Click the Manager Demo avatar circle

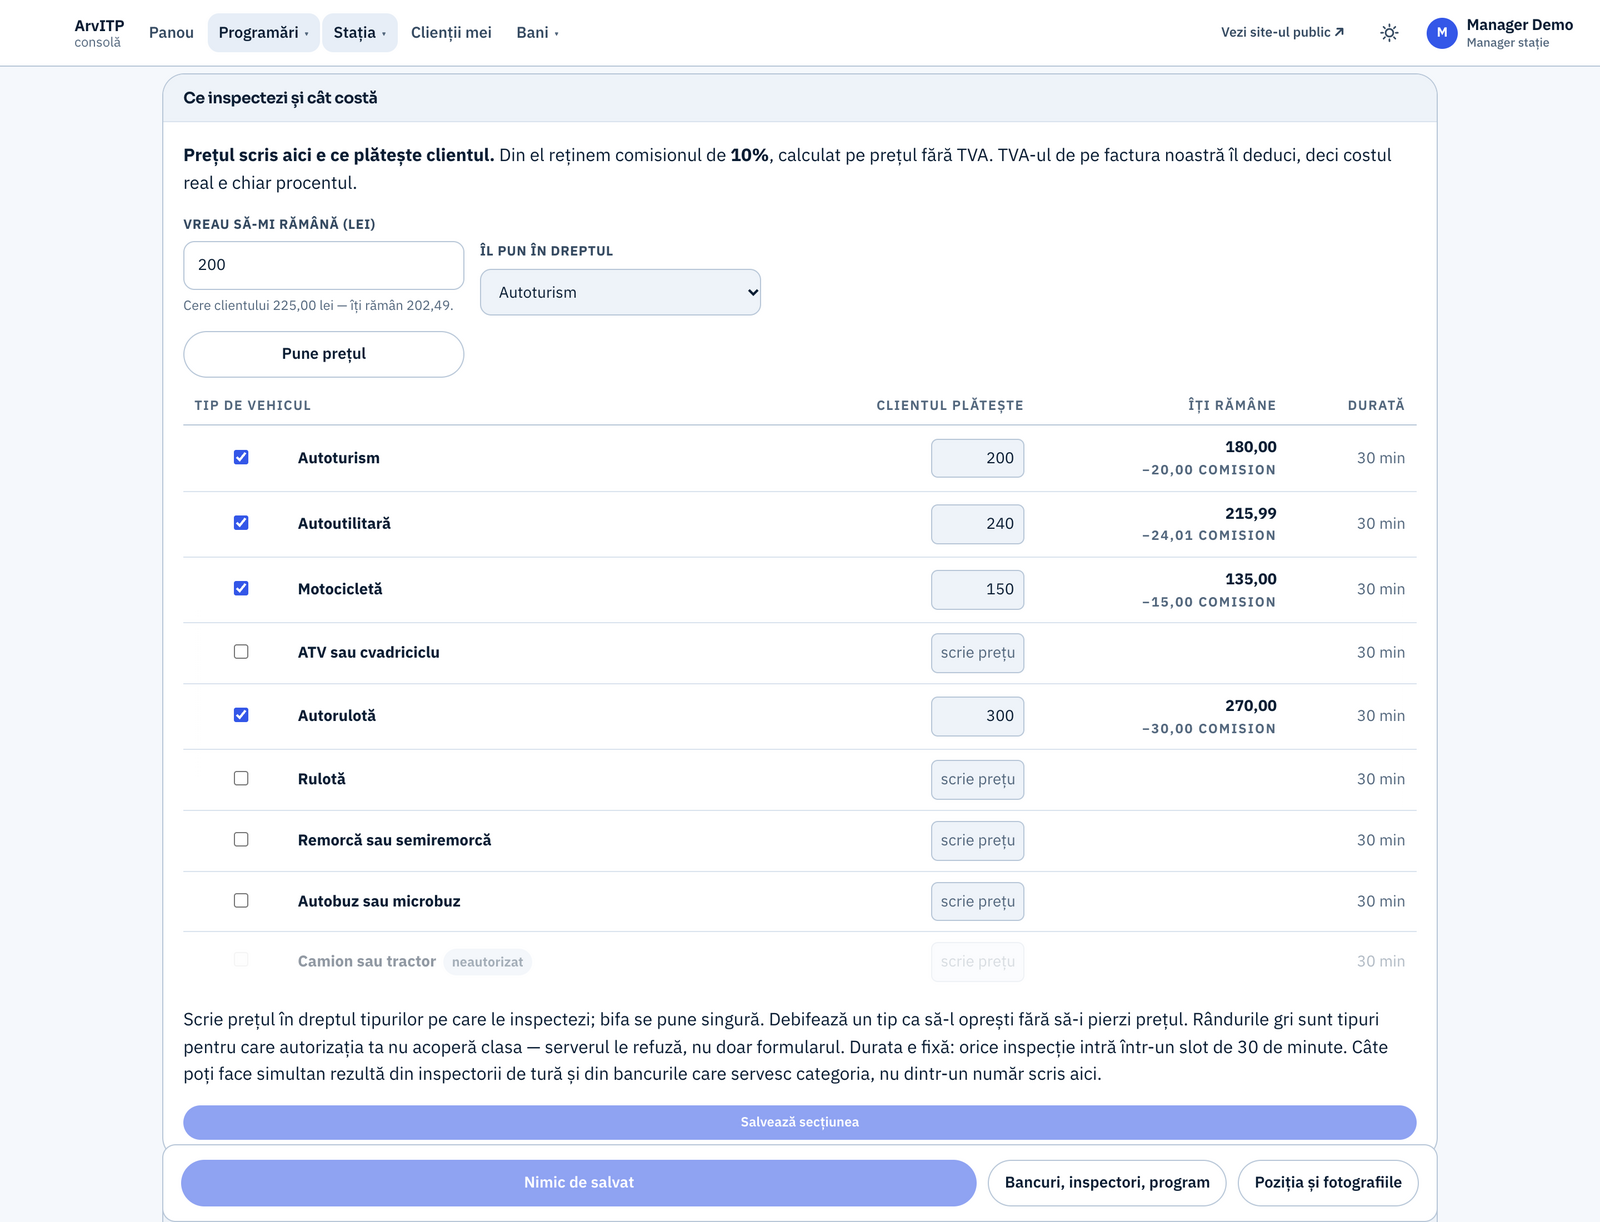click(1442, 33)
